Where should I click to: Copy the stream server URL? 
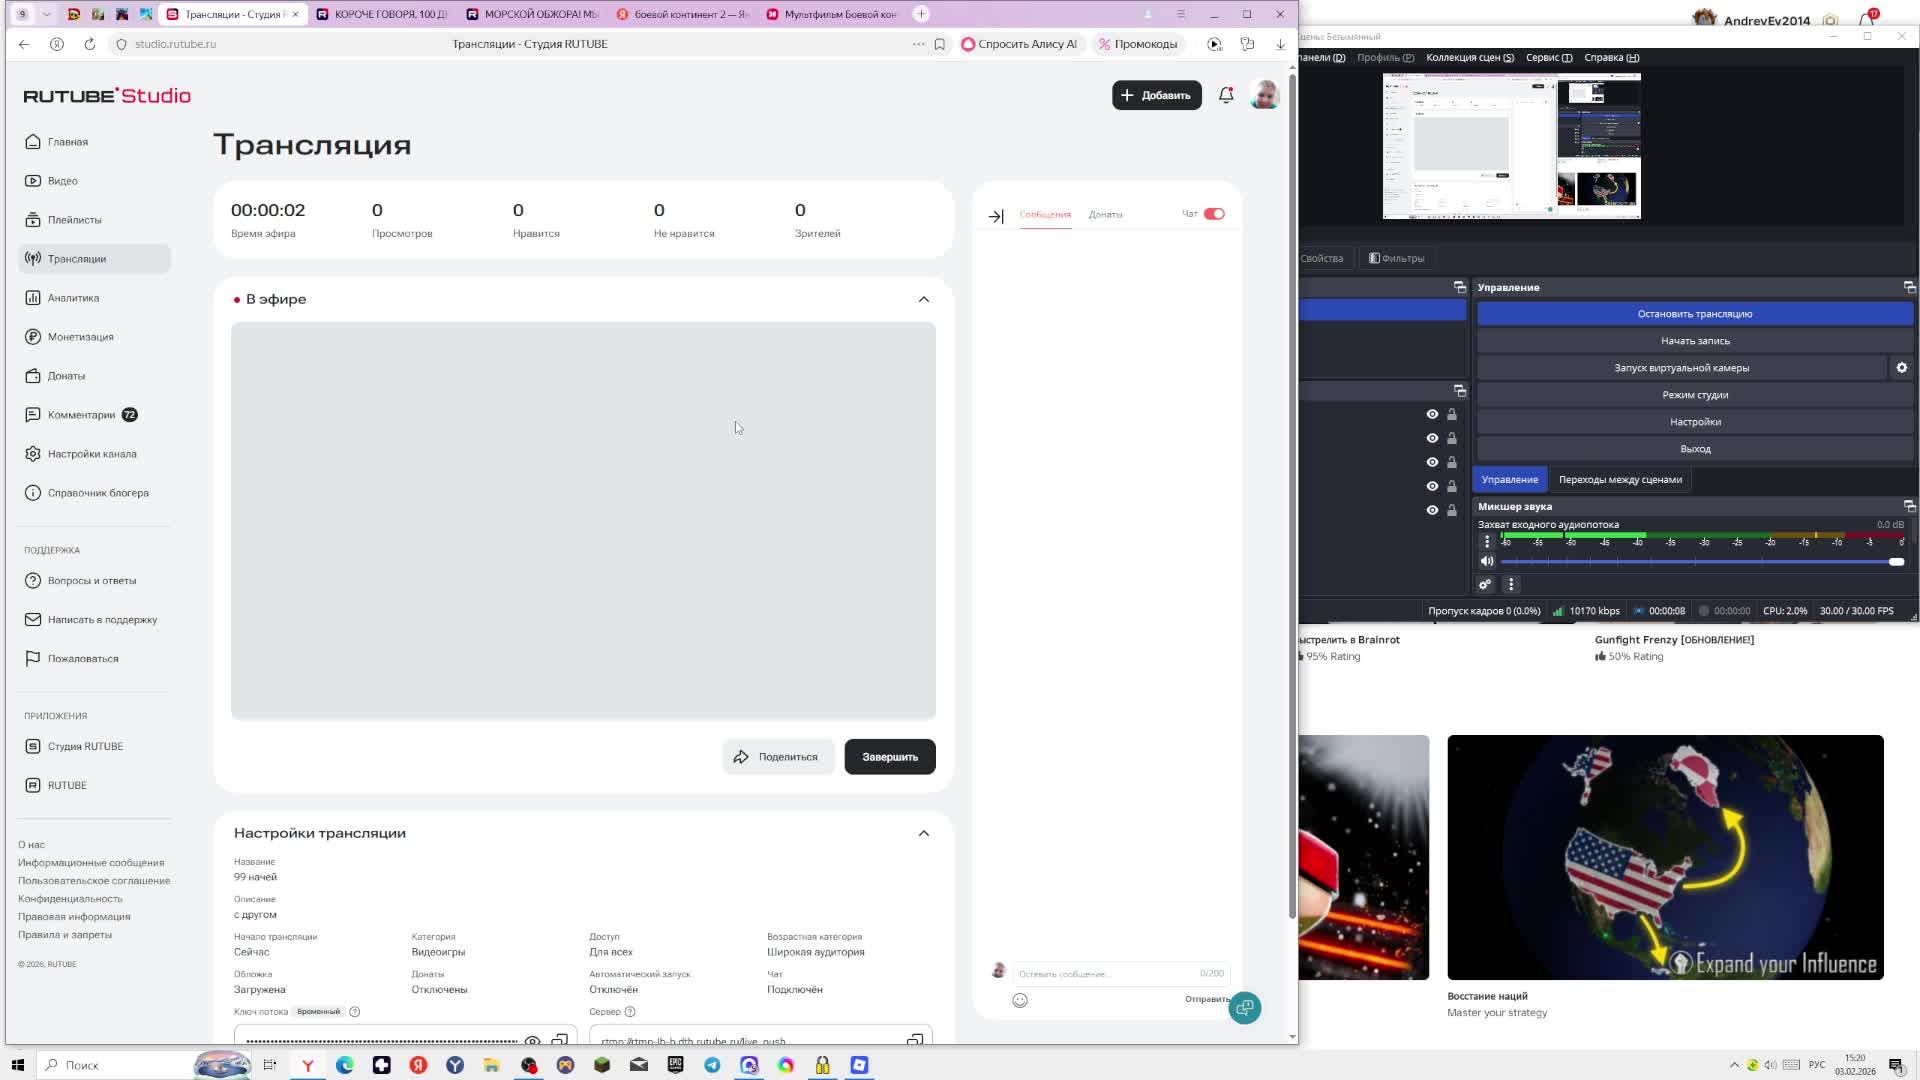(914, 1040)
